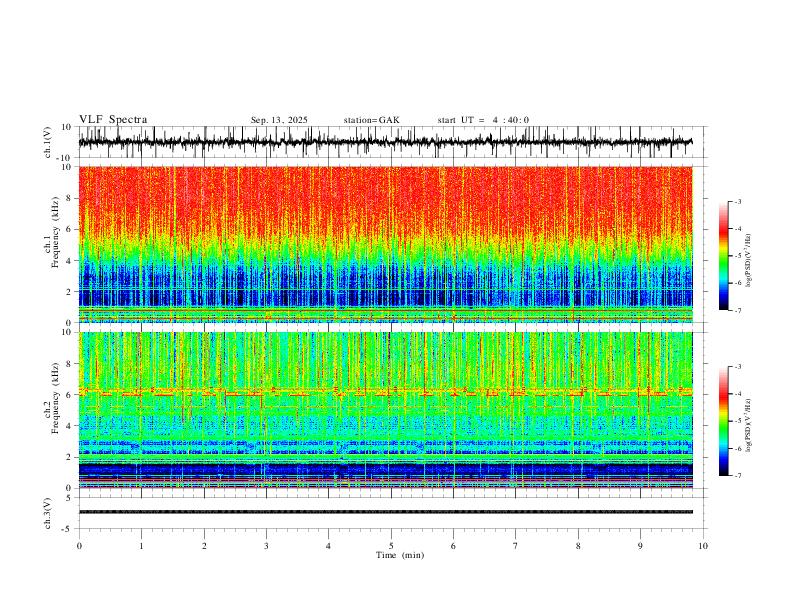Viewport: 792px width, 612px height.
Task: Click time tick label '3' on x-axis
Action: coord(266,546)
